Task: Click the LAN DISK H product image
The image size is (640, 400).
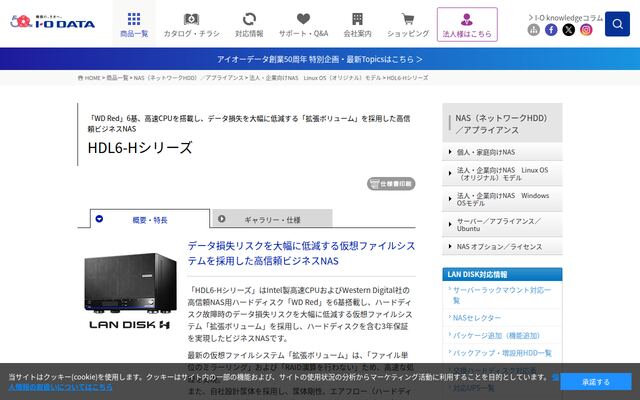Action: (130, 290)
